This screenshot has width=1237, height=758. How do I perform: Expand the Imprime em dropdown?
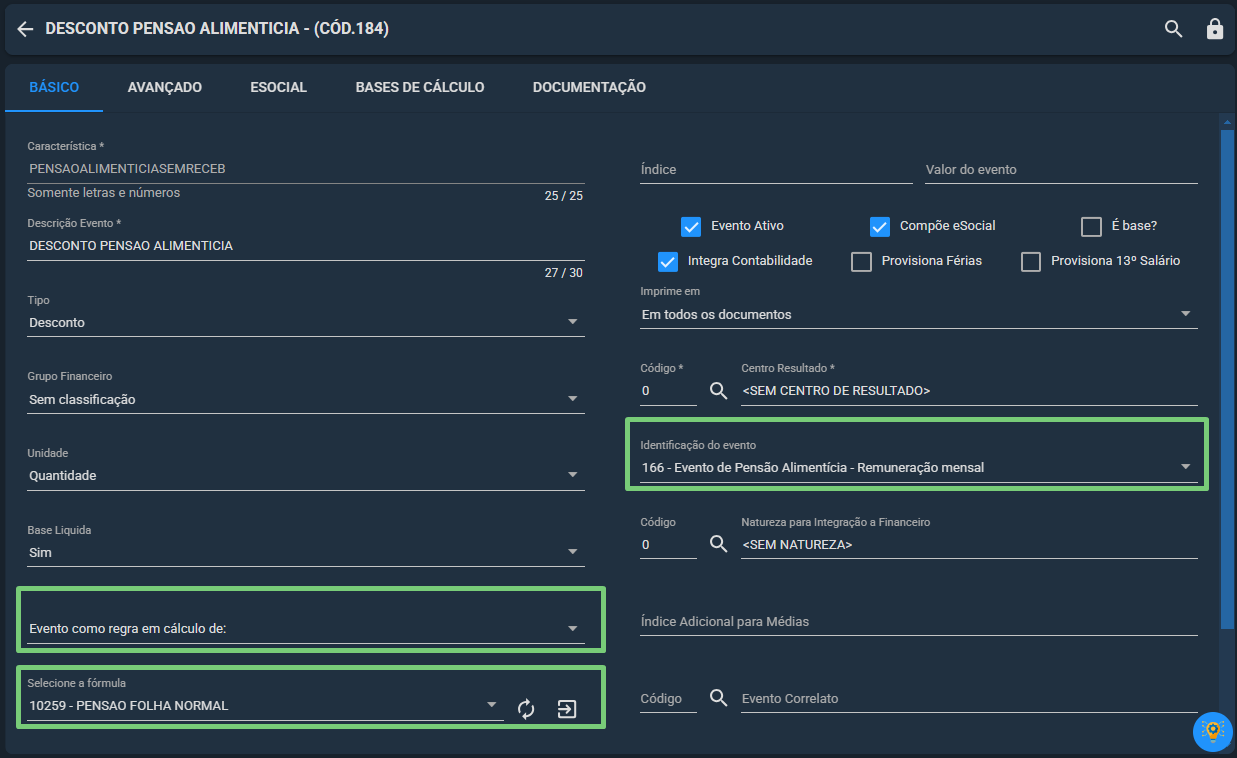918,315
